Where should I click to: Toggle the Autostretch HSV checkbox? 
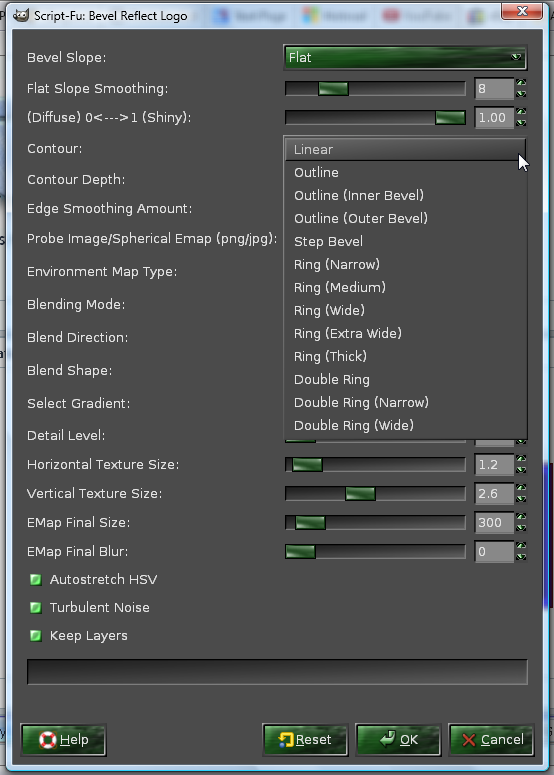(36, 579)
